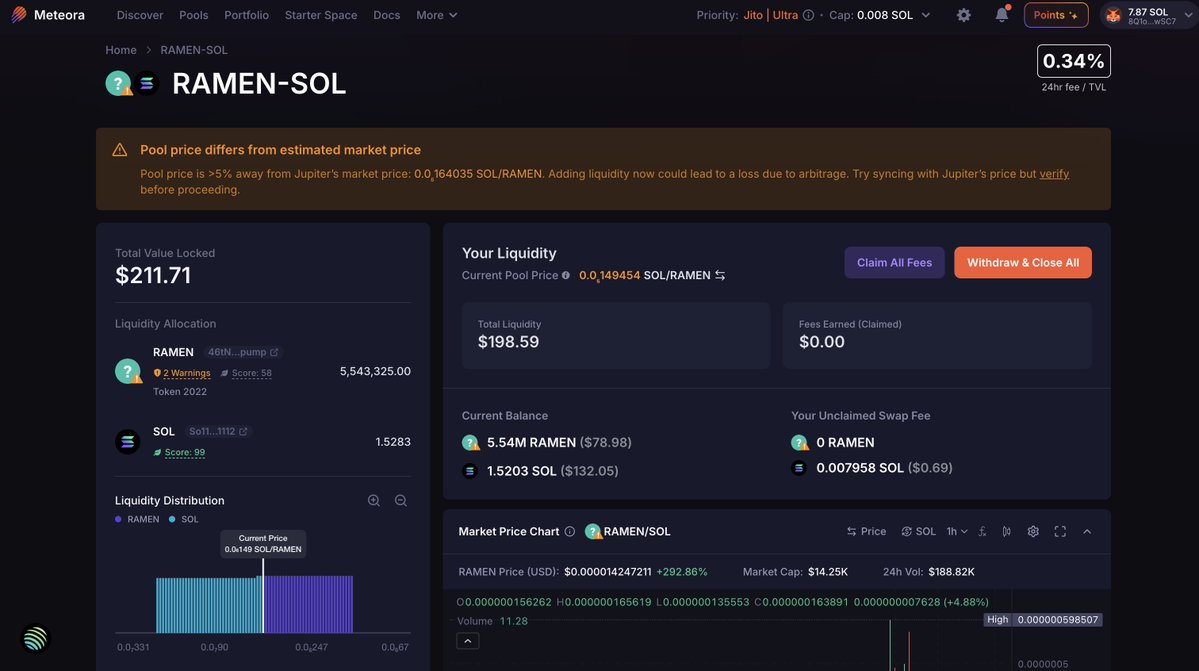Click the Priority info icon beside Ultra
Image resolution: width=1199 pixels, height=671 pixels.
point(808,15)
